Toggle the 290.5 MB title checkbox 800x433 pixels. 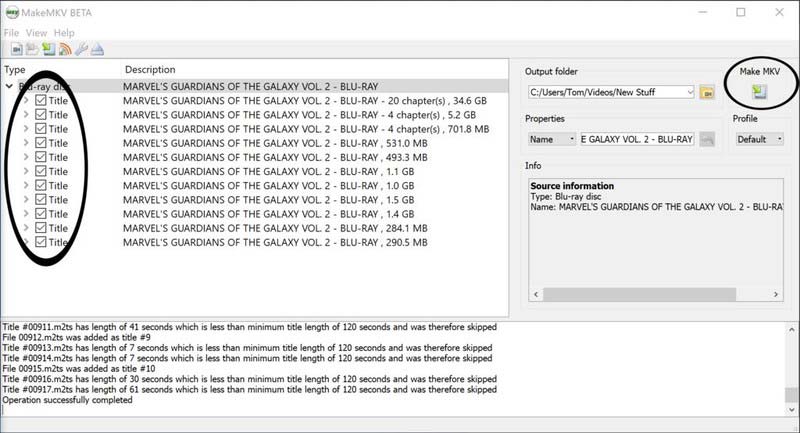coord(40,242)
